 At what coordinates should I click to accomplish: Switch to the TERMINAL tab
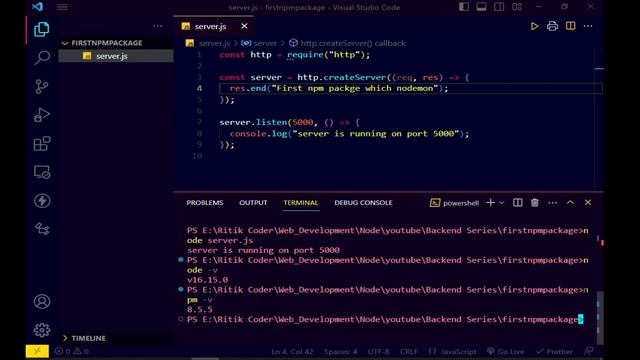[x=301, y=203]
